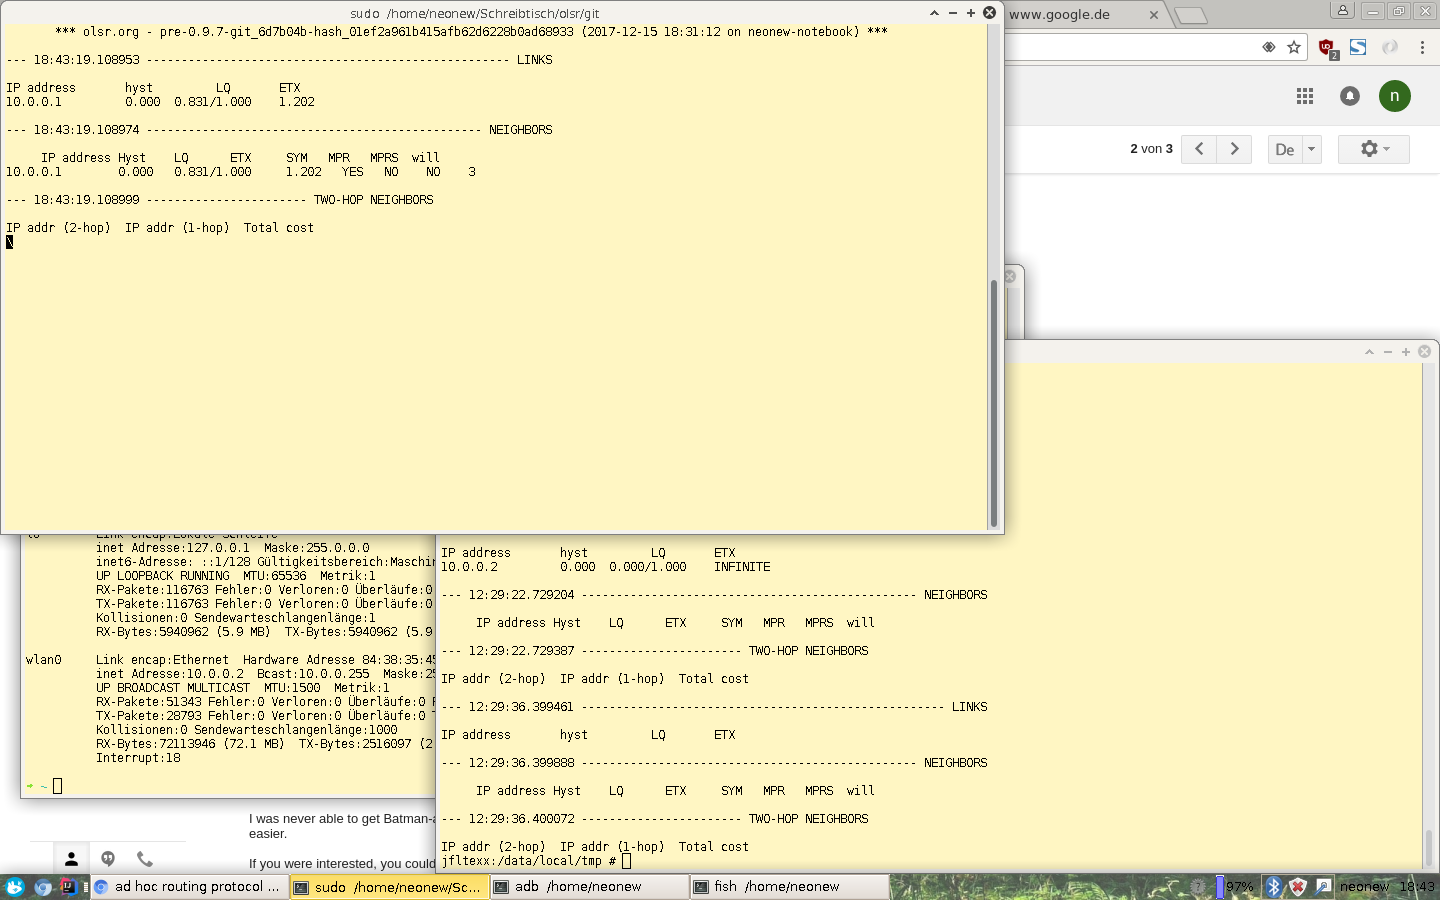
Task: Click the diamond icon in the address bar
Action: [x=1269, y=47]
